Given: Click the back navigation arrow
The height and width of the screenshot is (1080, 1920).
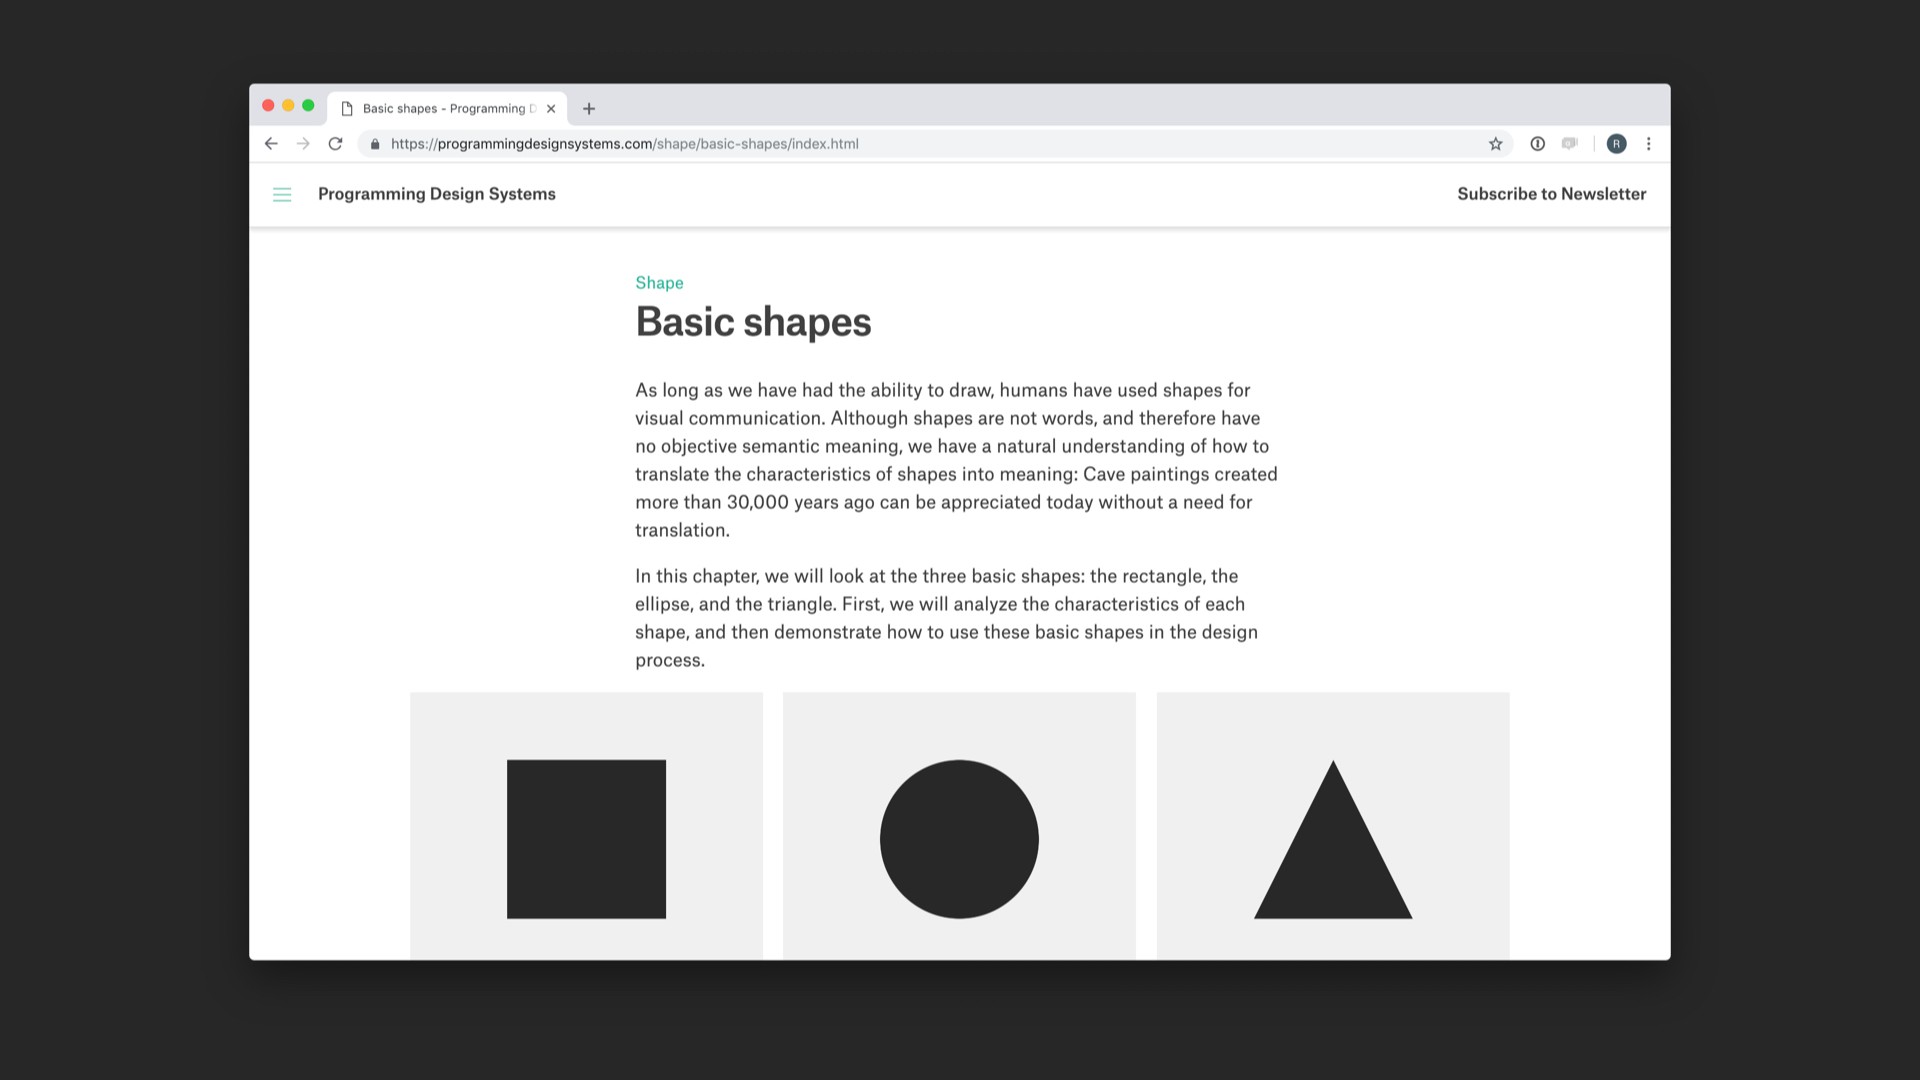Looking at the screenshot, I should pos(272,142).
